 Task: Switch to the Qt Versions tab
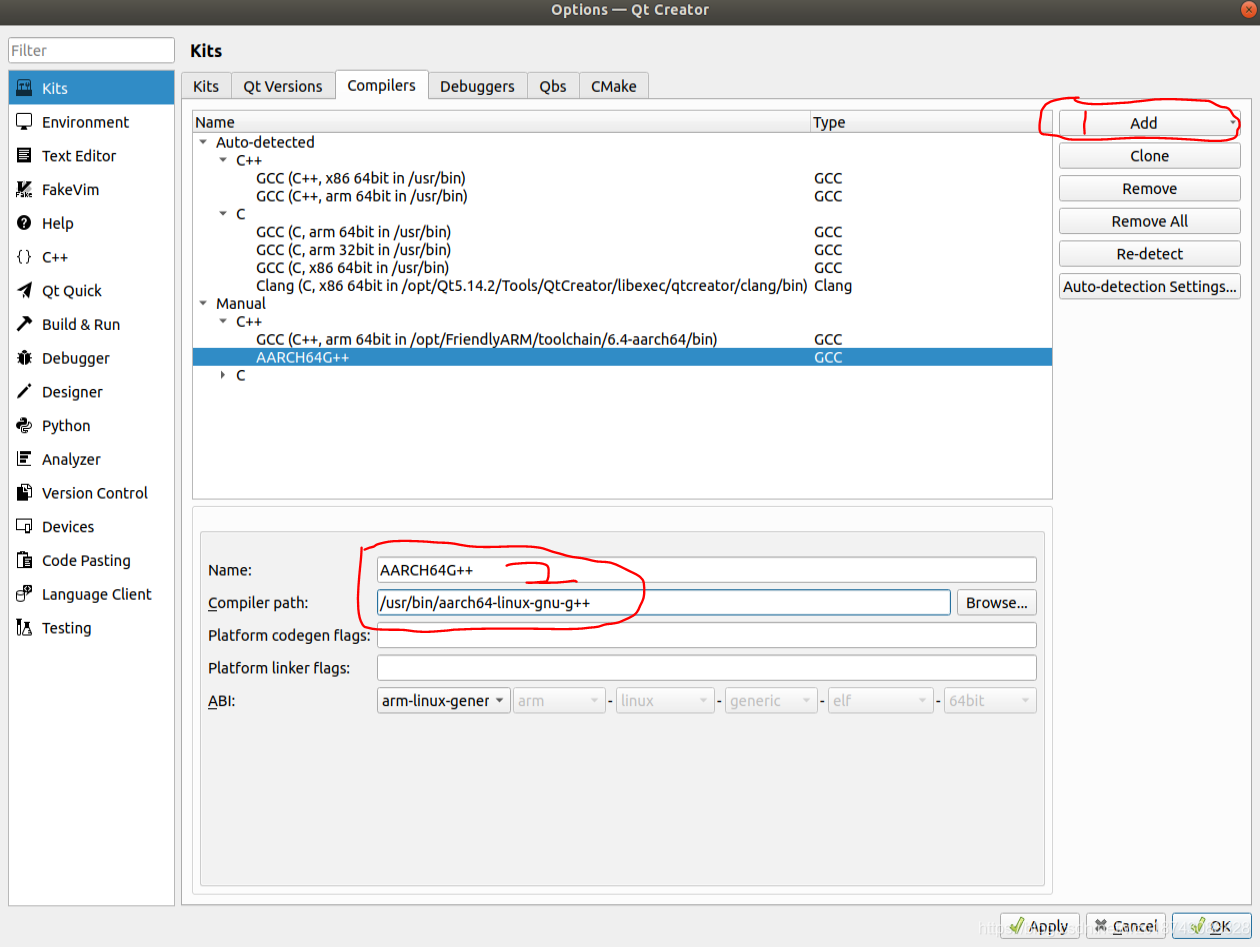click(283, 86)
